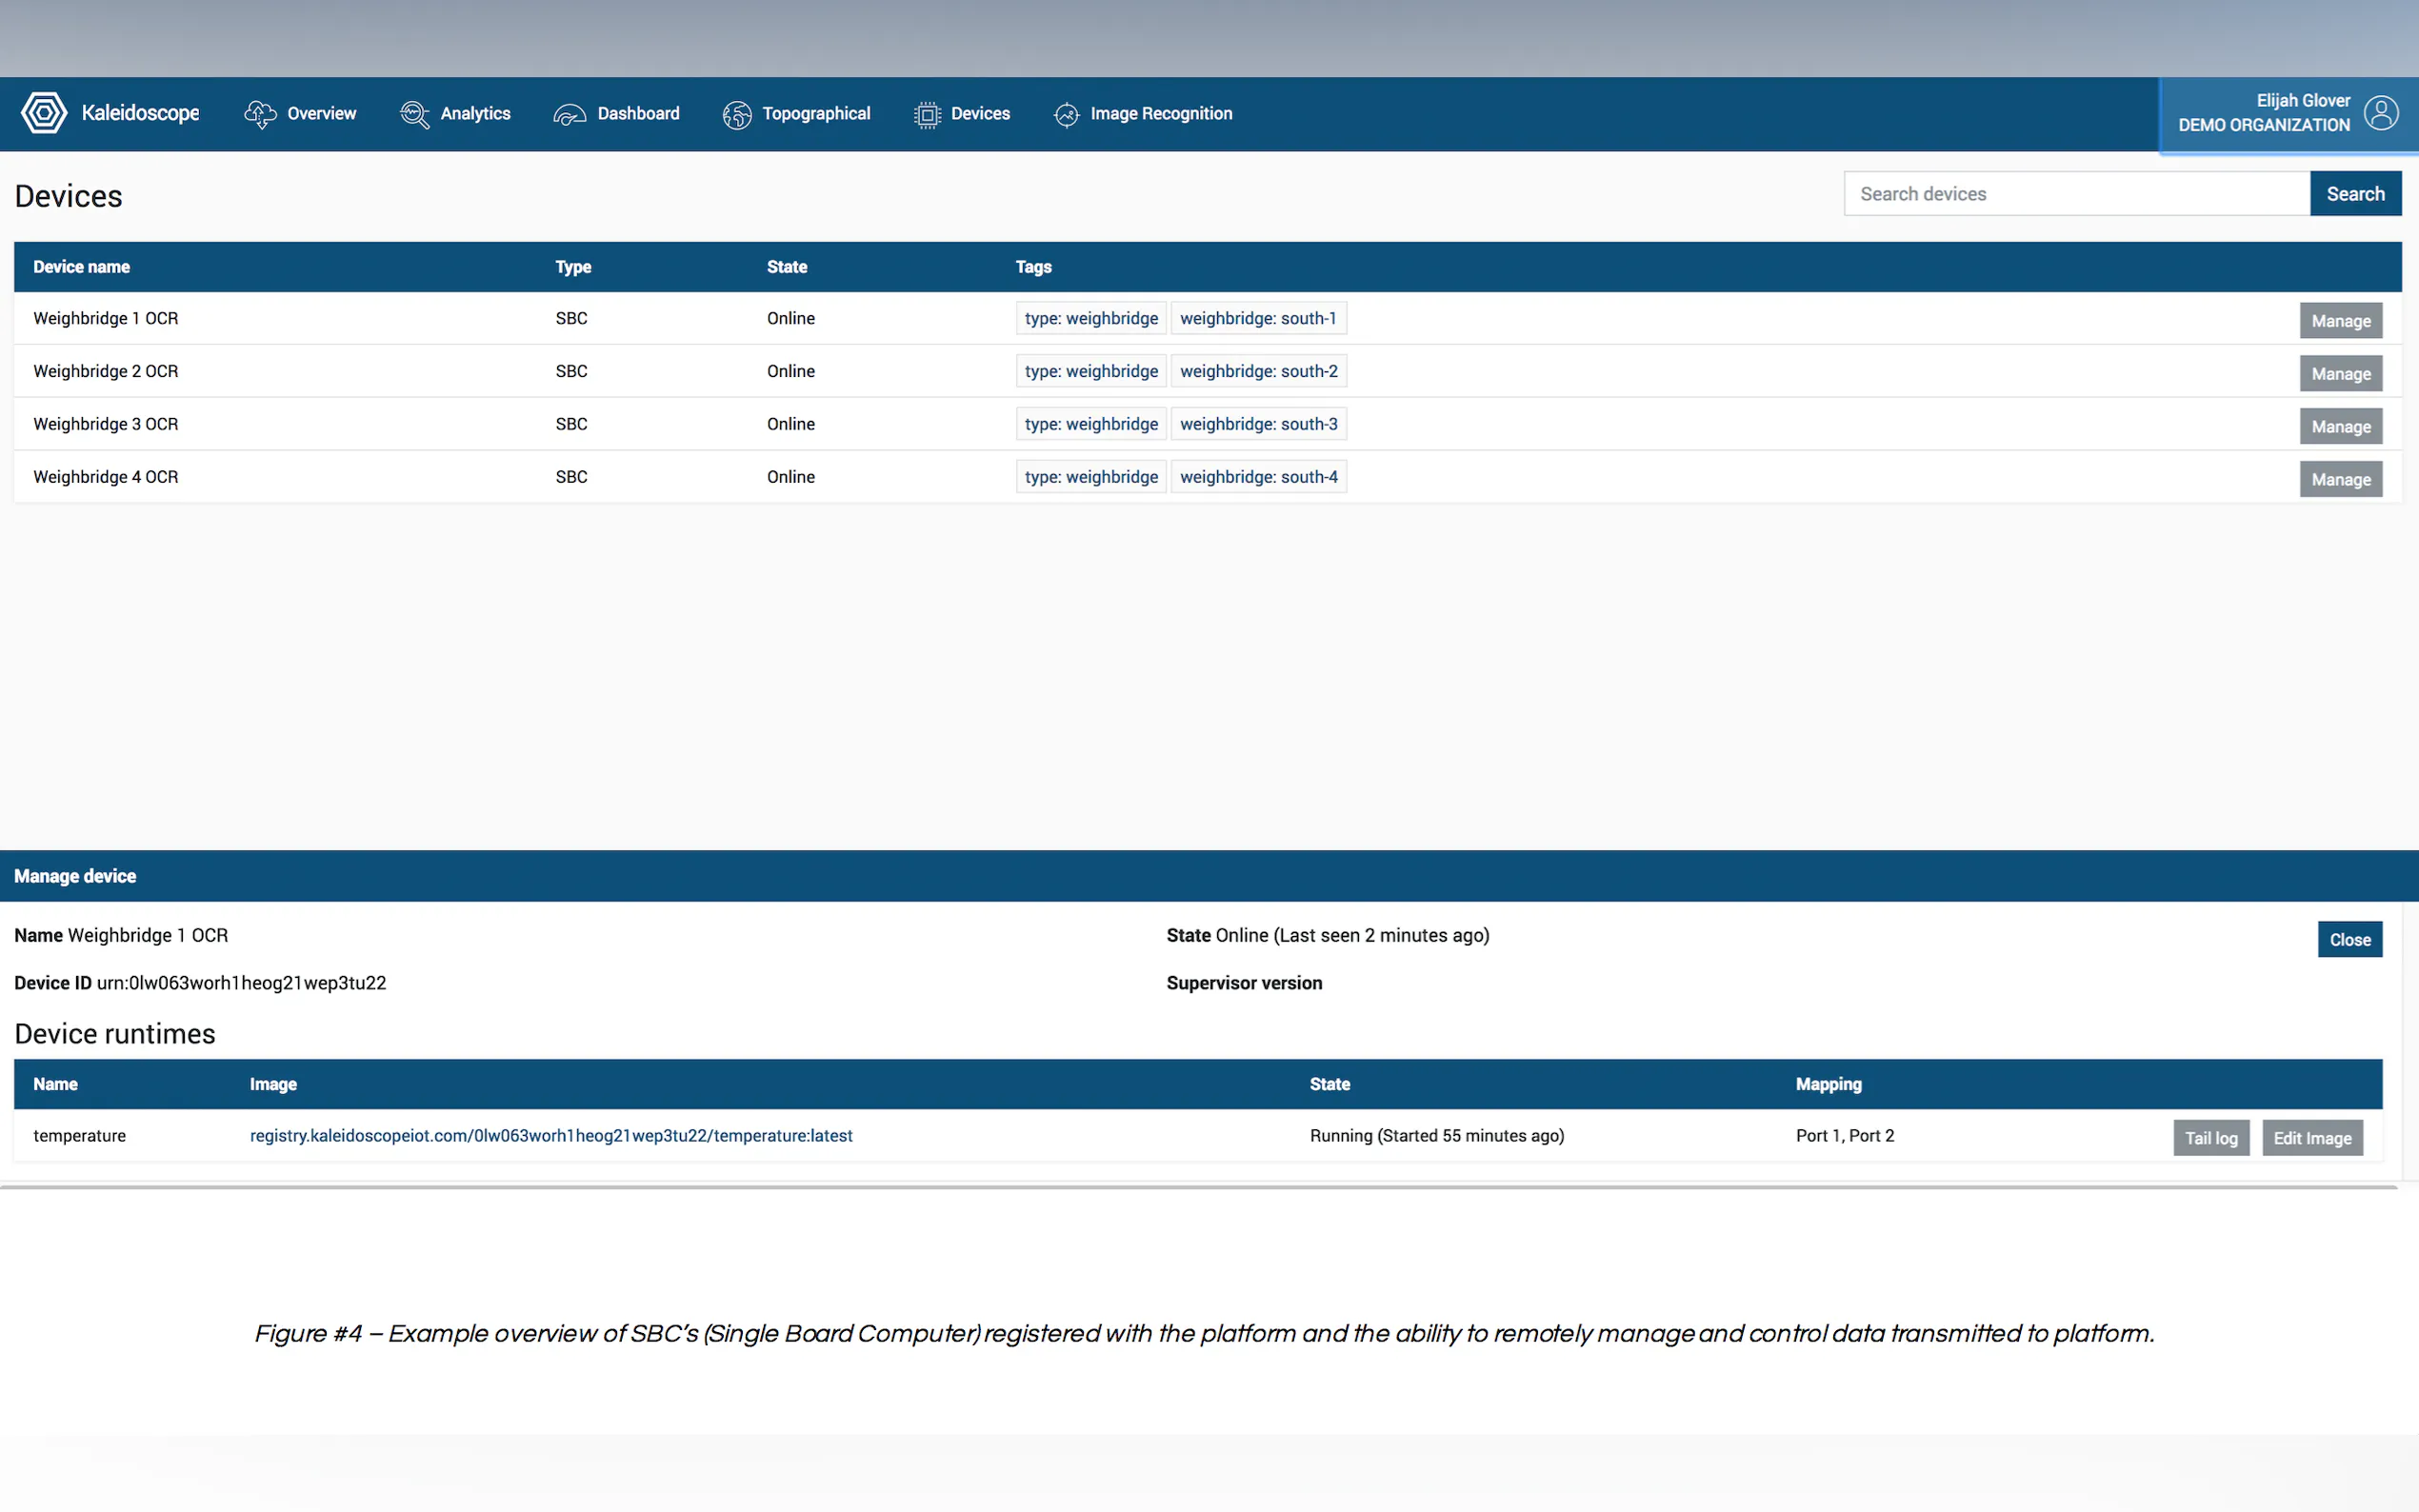2419x1512 pixels.
Task: Click the Overview cloud icon
Action: point(260,114)
